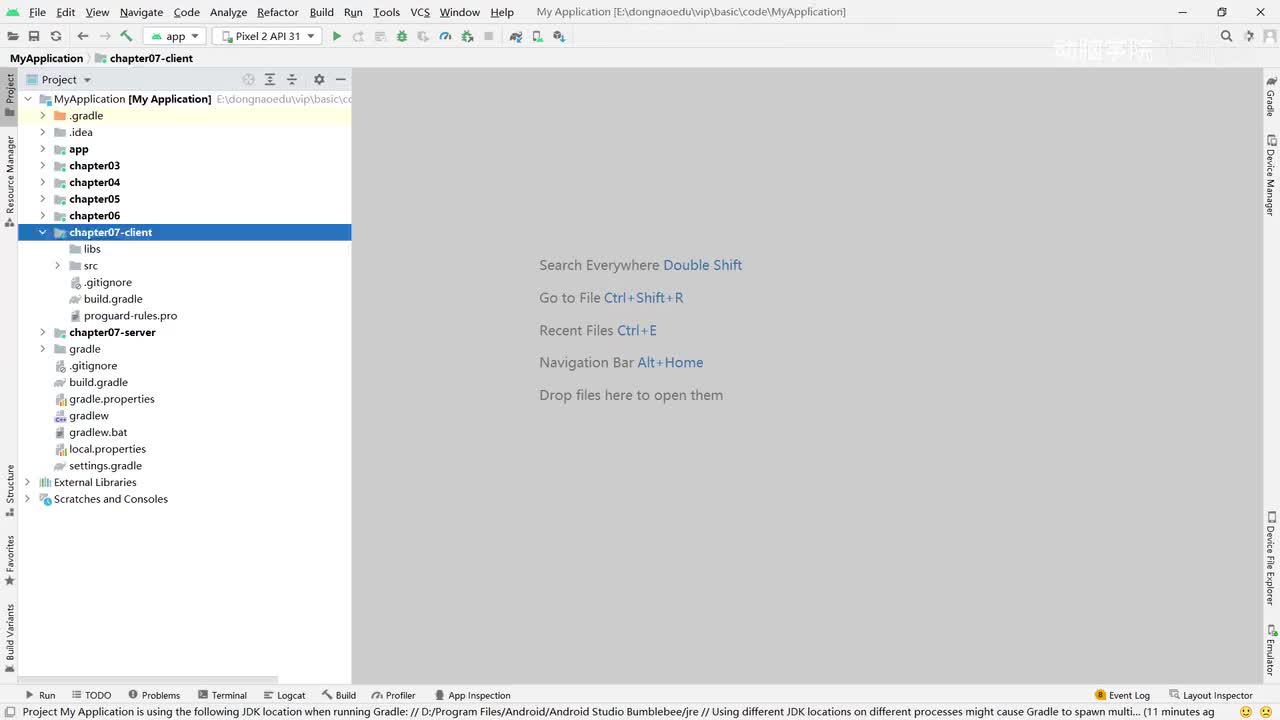Open the Logcat tool window tab
The height and width of the screenshot is (720, 1280).
pyautogui.click(x=284, y=695)
